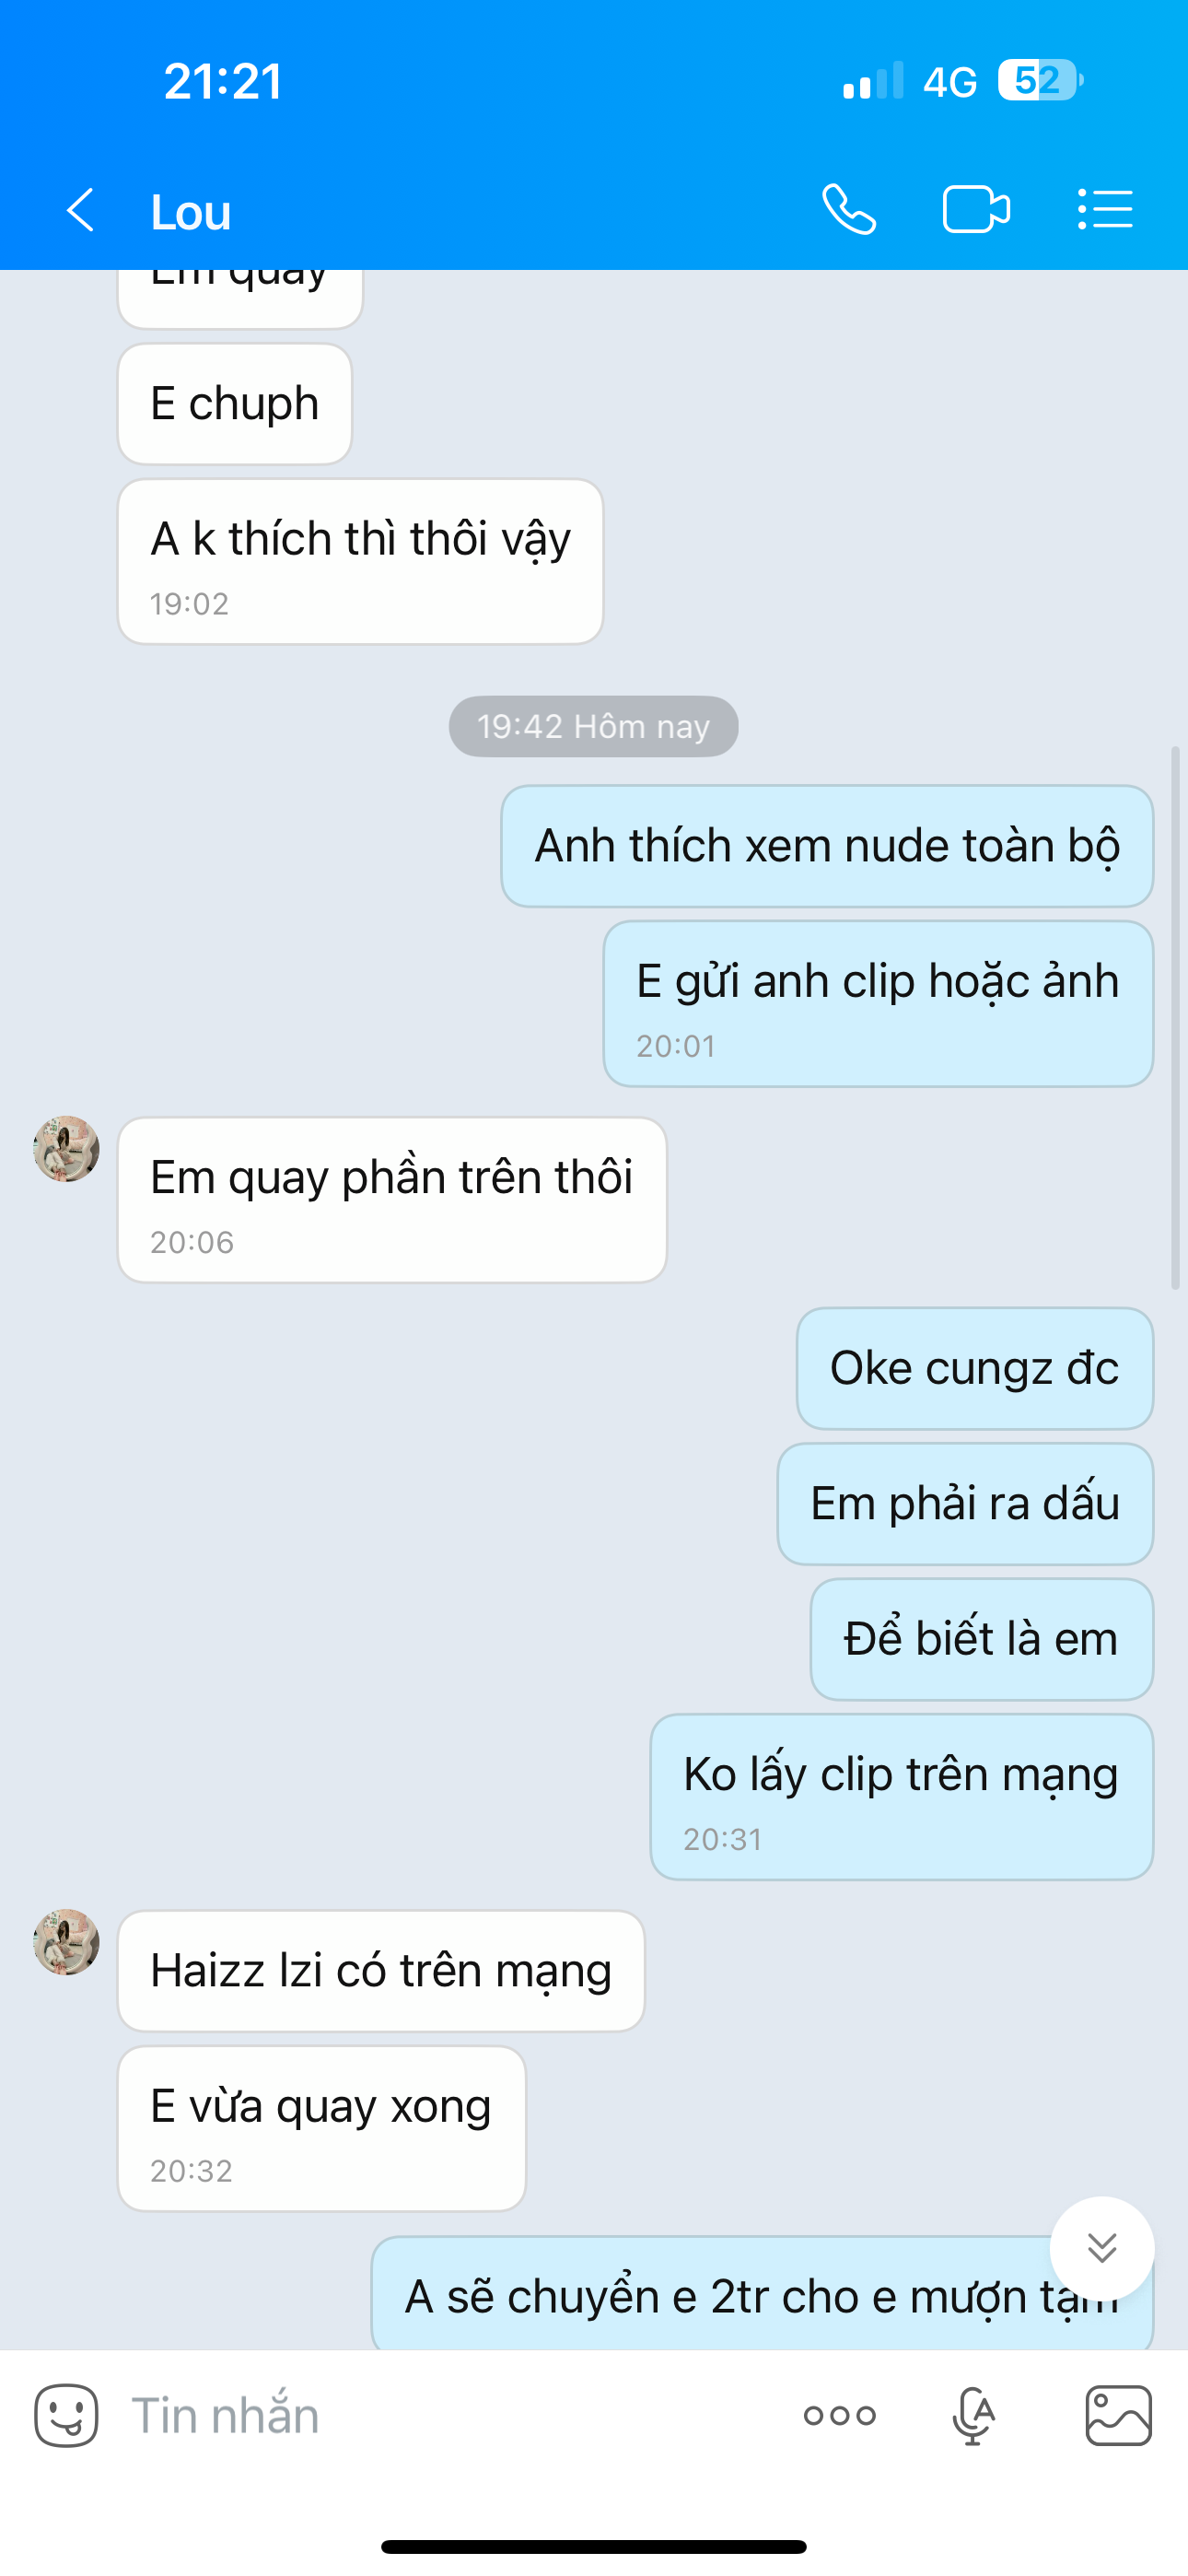Select the "Để biết là em" bubble
This screenshot has width=1188, height=2576.
(x=981, y=1639)
